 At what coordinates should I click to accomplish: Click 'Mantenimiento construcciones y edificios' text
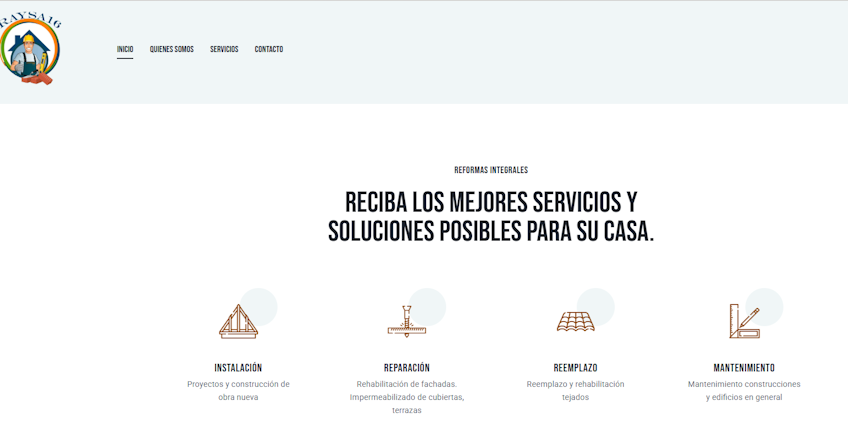click(x=744, y=391)
